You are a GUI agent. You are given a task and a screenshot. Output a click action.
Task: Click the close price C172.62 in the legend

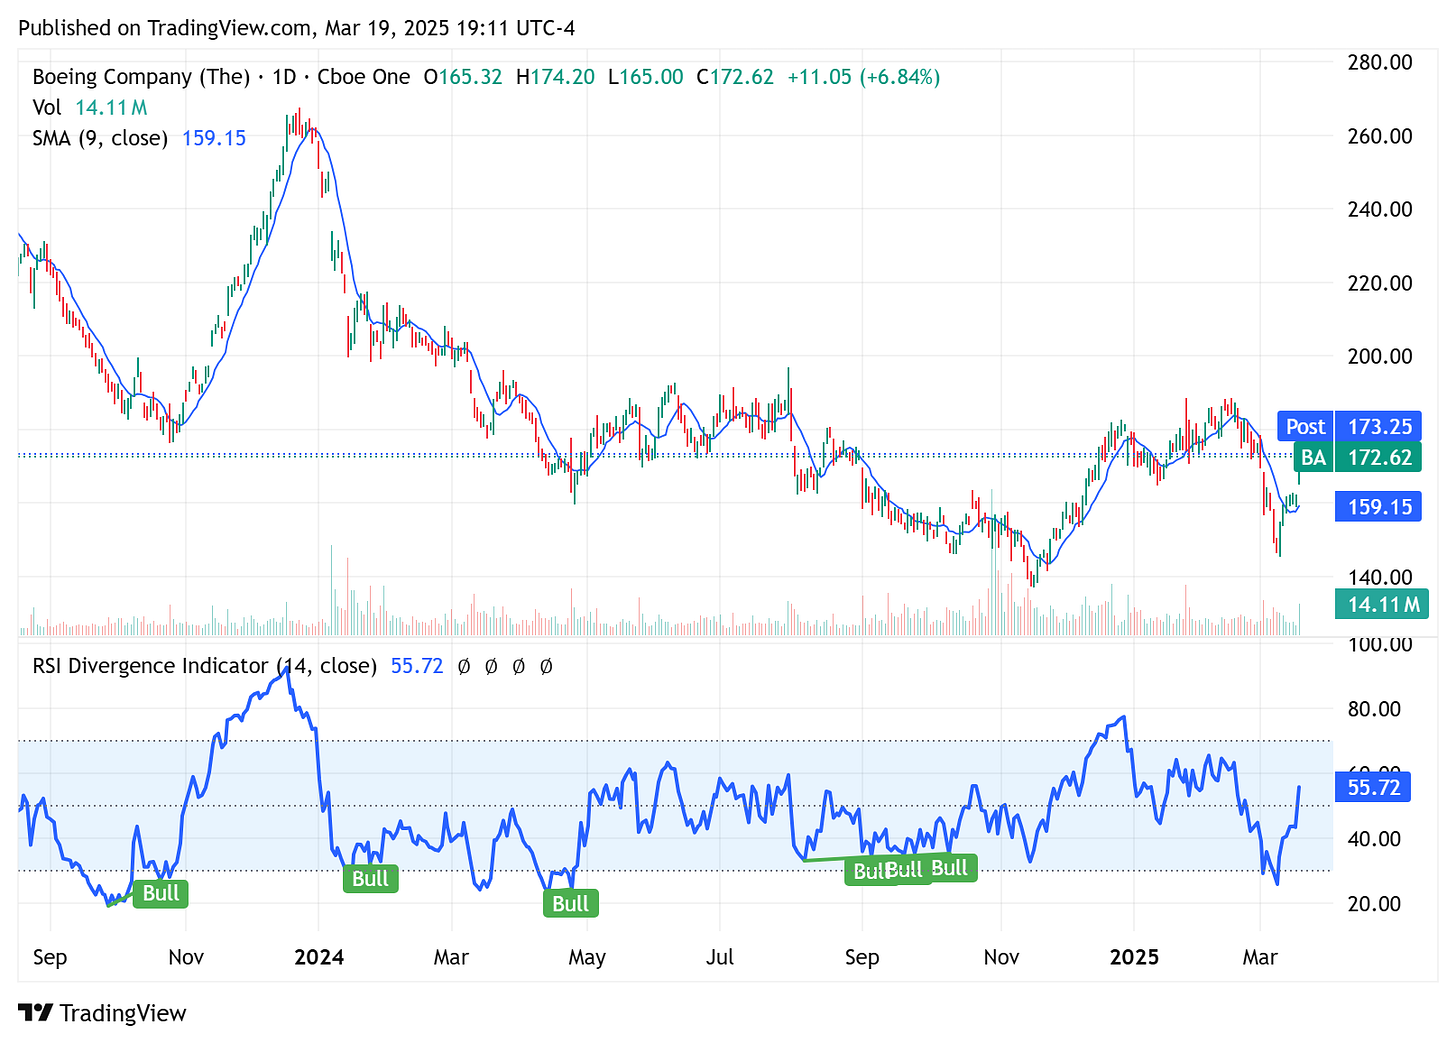click(x=736, y=76)
